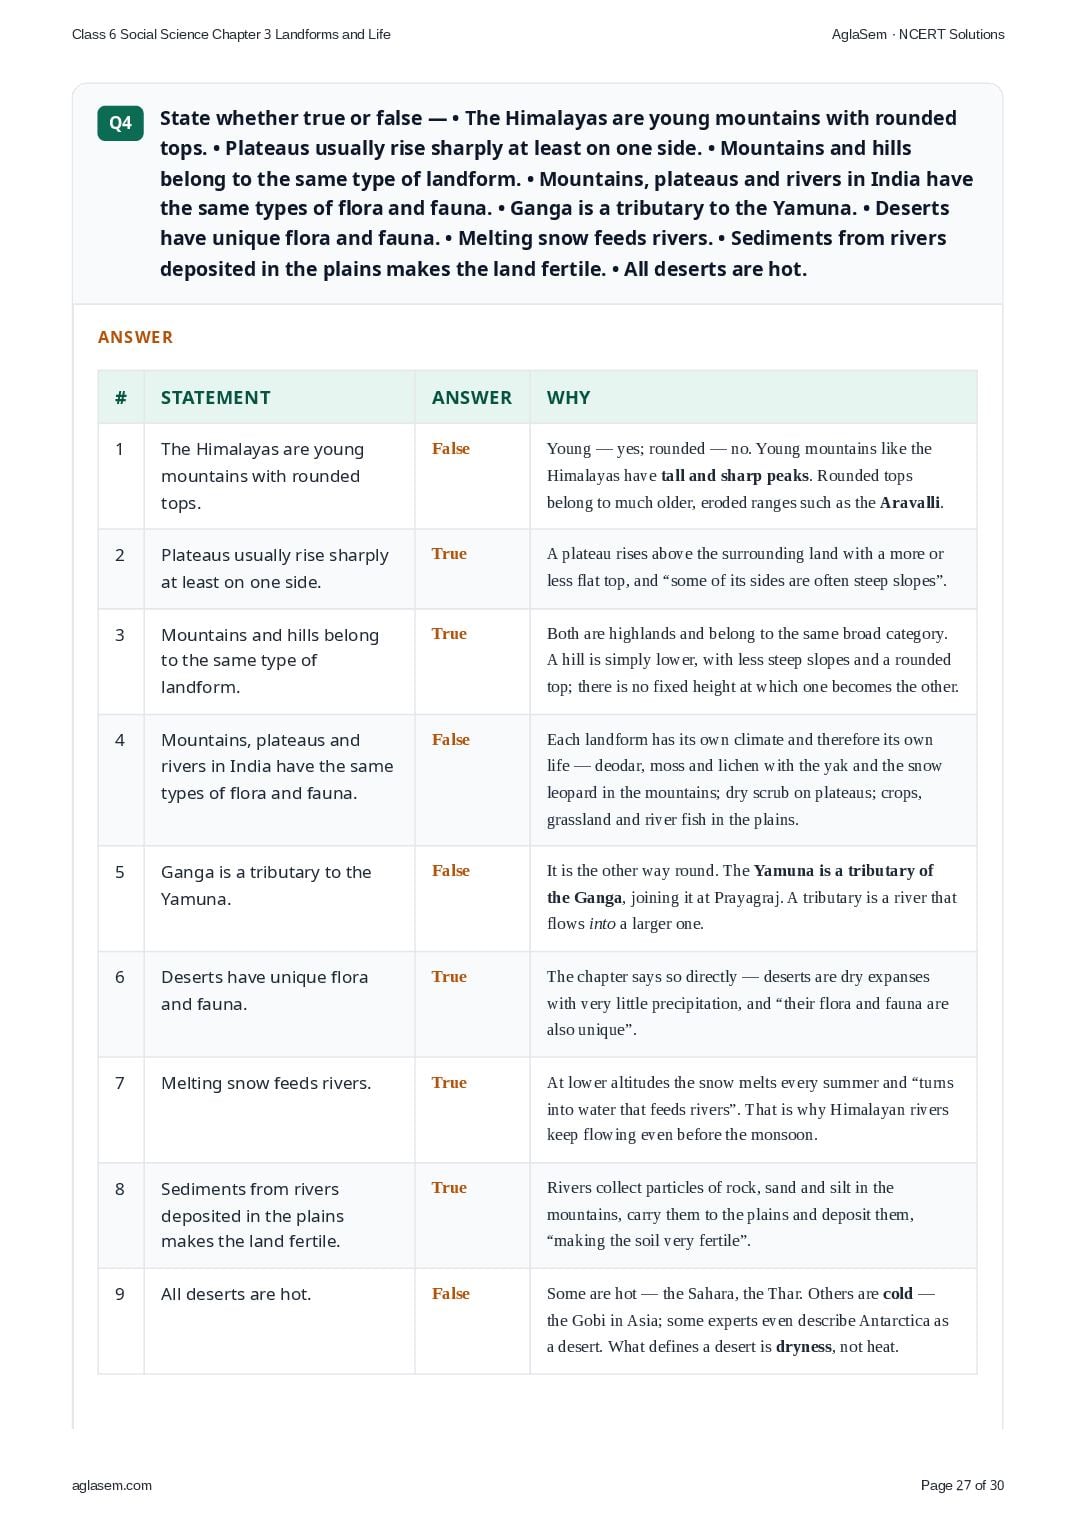Click True answer for deserts unique flora
Viewport: 1076px width, 1522px height.
point(449,976)
